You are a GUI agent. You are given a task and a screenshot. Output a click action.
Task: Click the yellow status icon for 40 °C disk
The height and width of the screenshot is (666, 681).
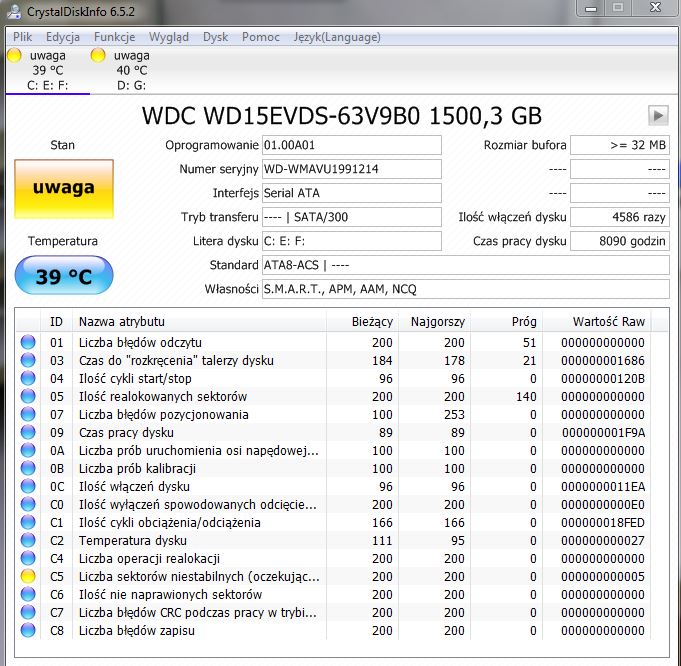pos(98,55)
